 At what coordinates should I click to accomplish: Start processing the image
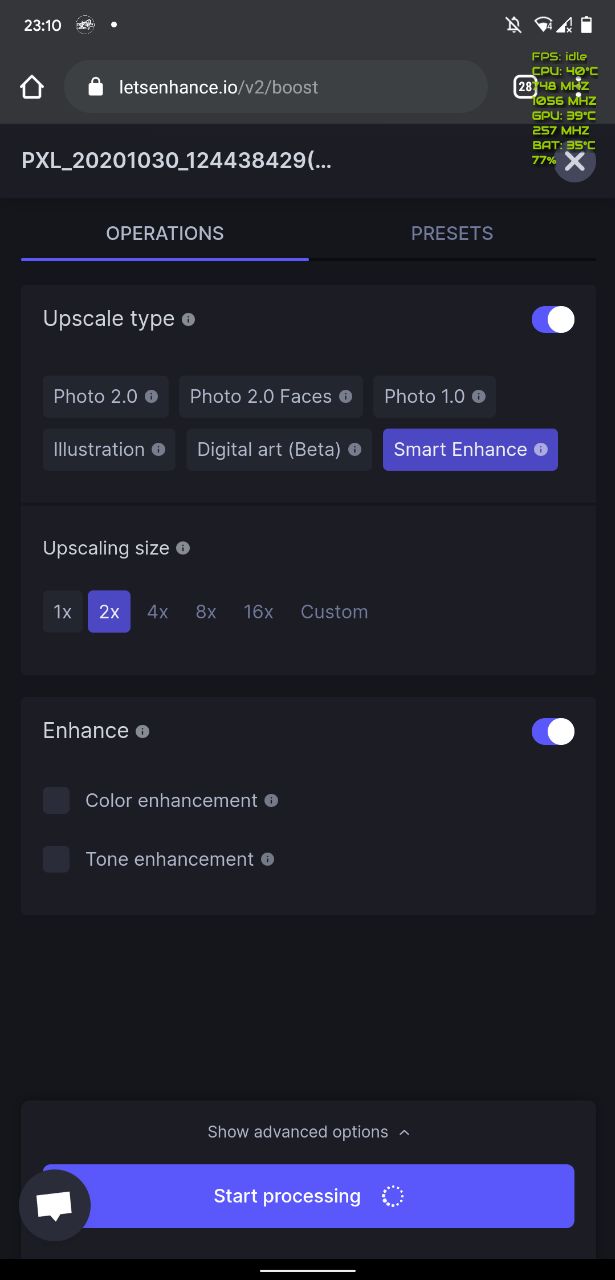coord(308,1196)
